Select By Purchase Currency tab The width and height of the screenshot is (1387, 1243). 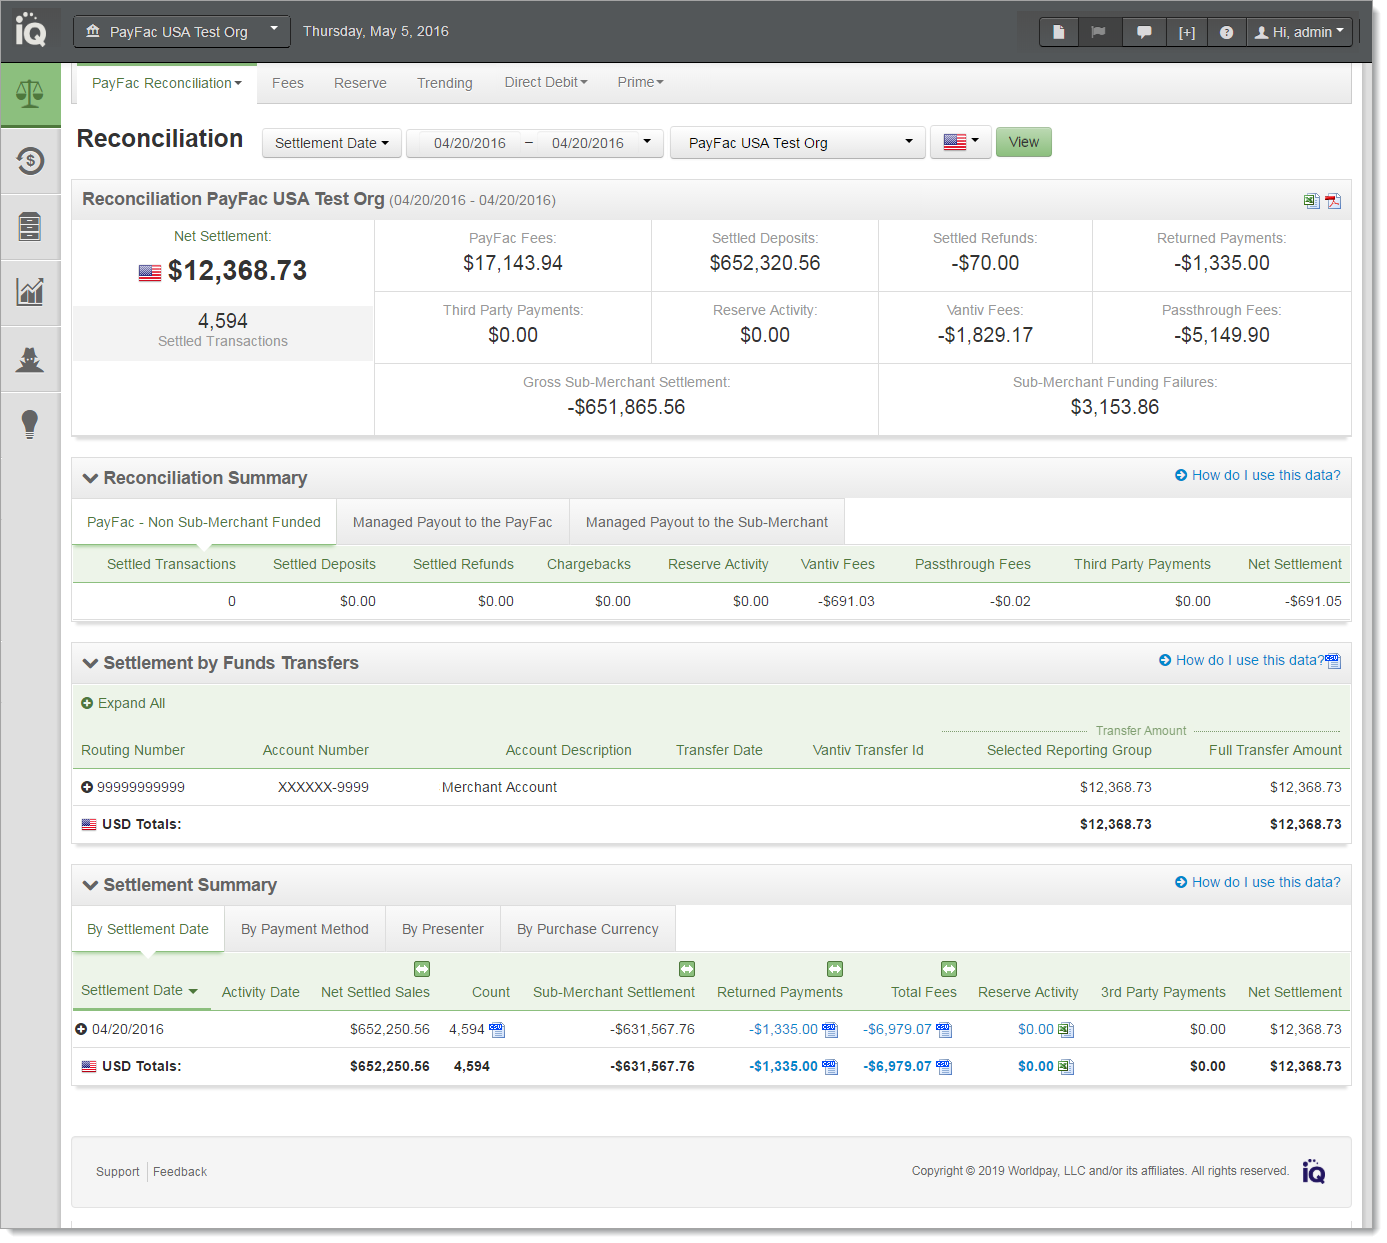pyautogui.click(x=588, y=929)
